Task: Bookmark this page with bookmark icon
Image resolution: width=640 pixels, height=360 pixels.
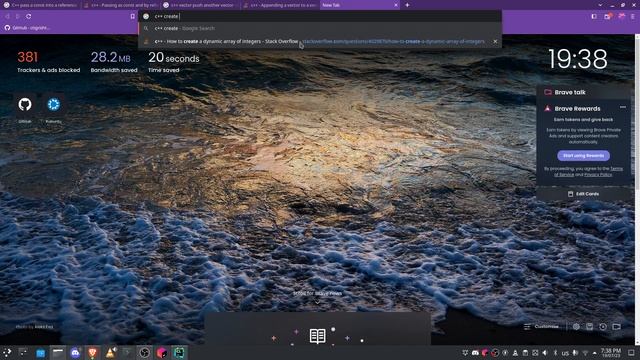Action: [133, 16]
